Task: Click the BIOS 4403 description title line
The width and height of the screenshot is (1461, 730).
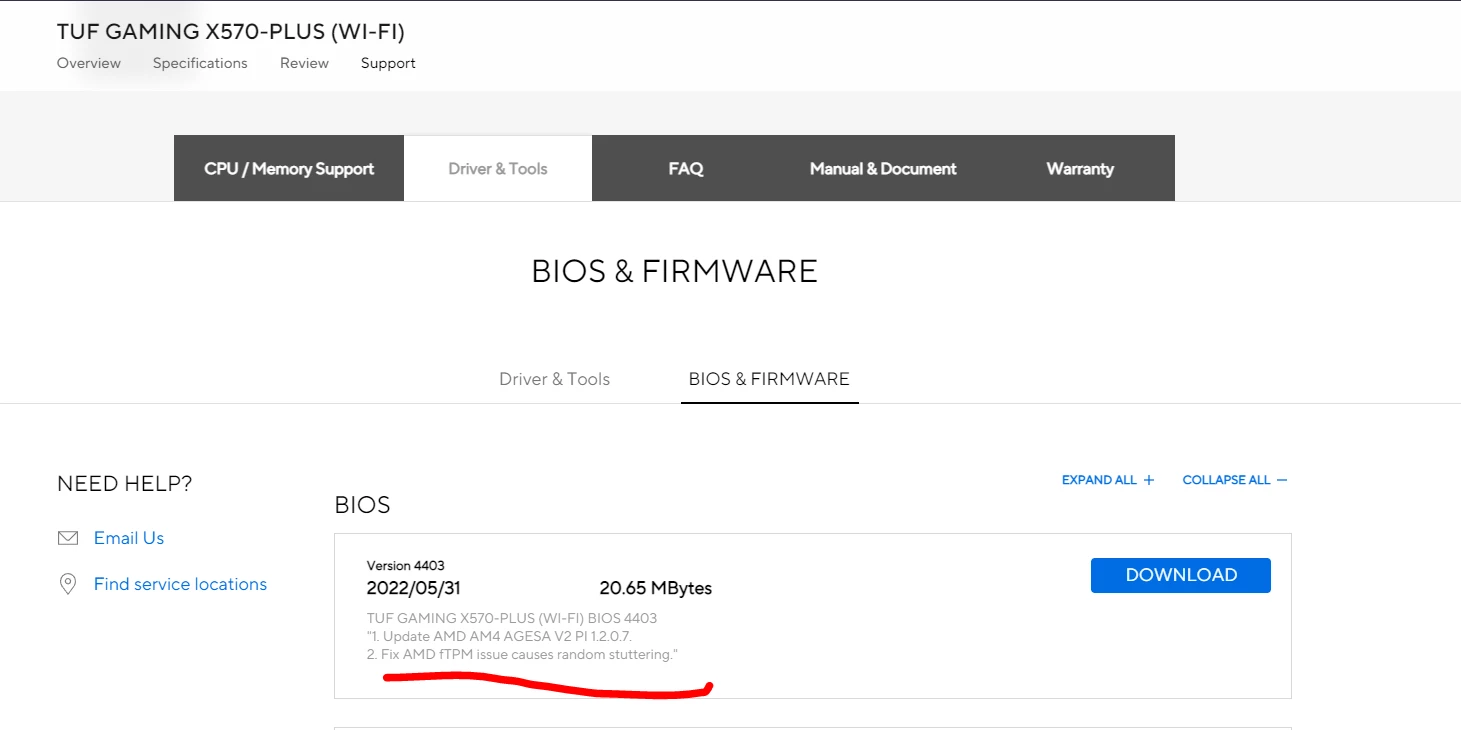Action: [x=512, y=618]
